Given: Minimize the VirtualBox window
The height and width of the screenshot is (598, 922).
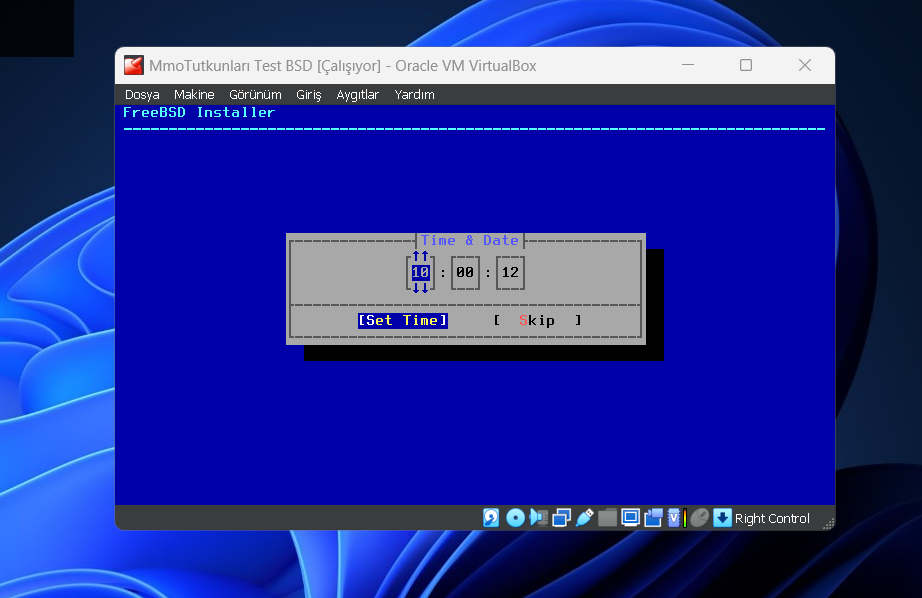Looking at the screenshot, I should pyautogui.click(x=688, y=65).
